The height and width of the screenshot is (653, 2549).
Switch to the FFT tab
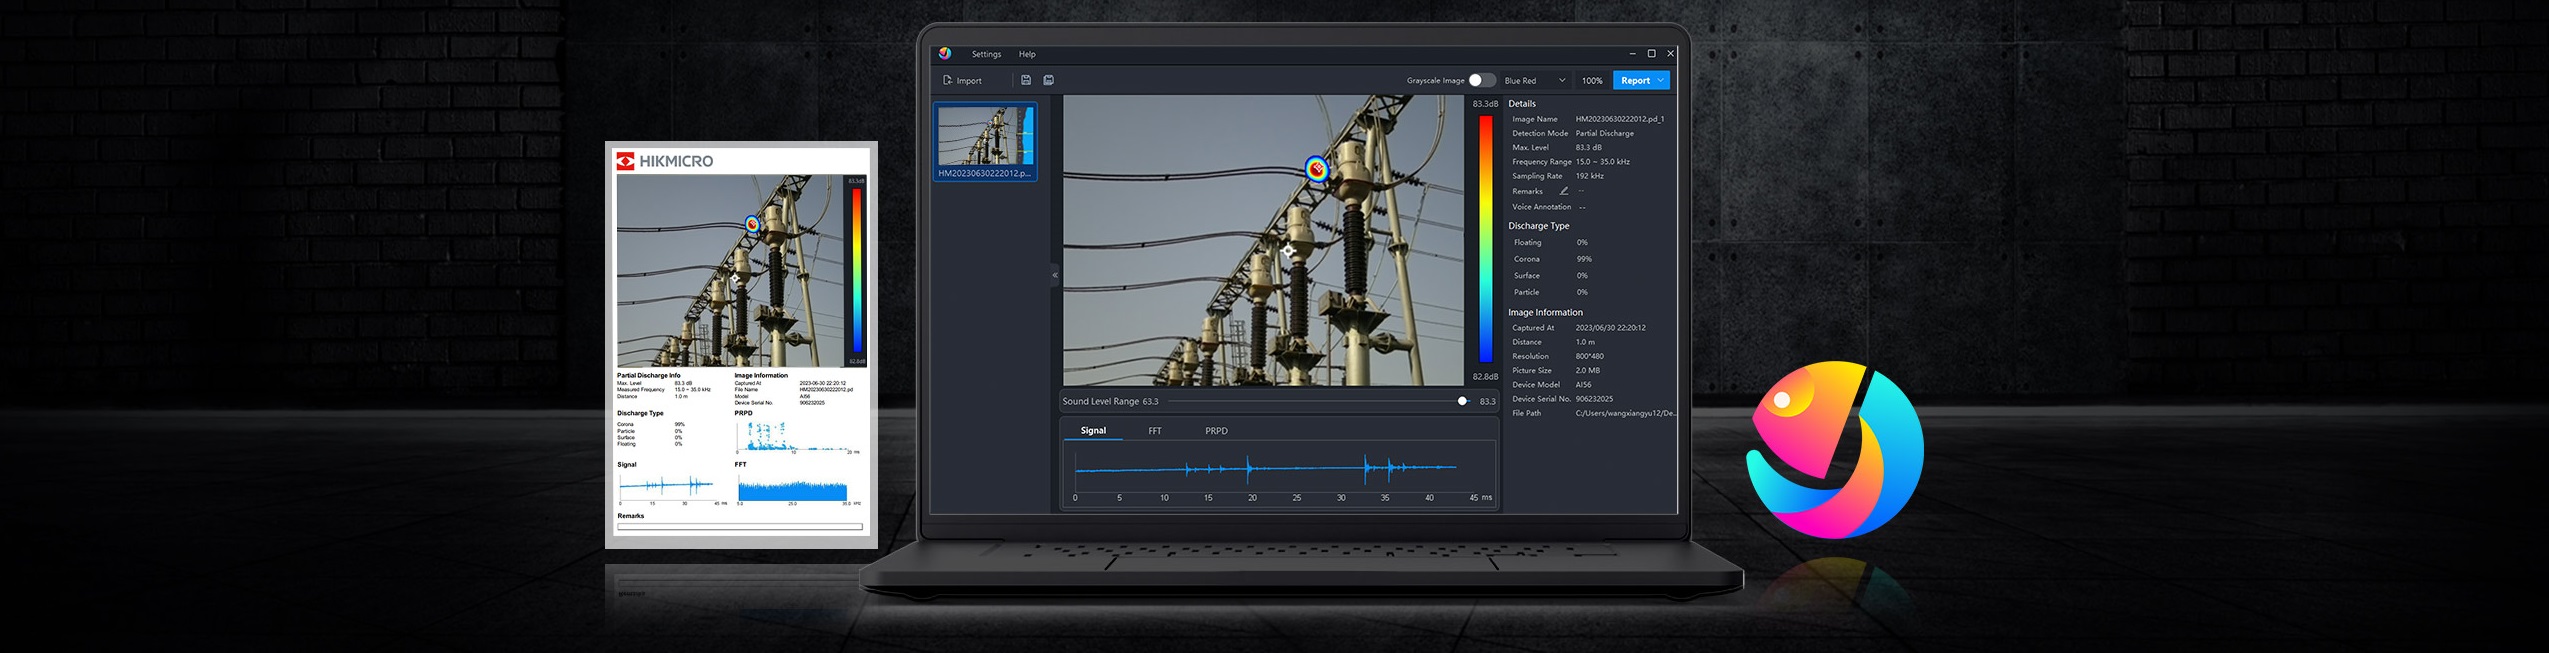[1154, 431]
